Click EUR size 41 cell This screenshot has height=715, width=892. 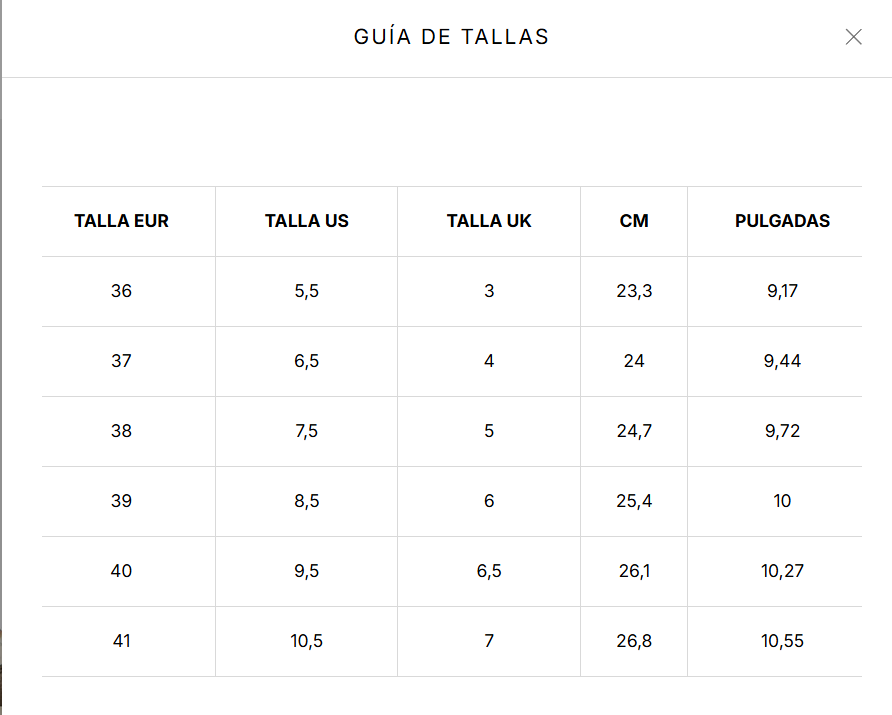coord(121,641)
